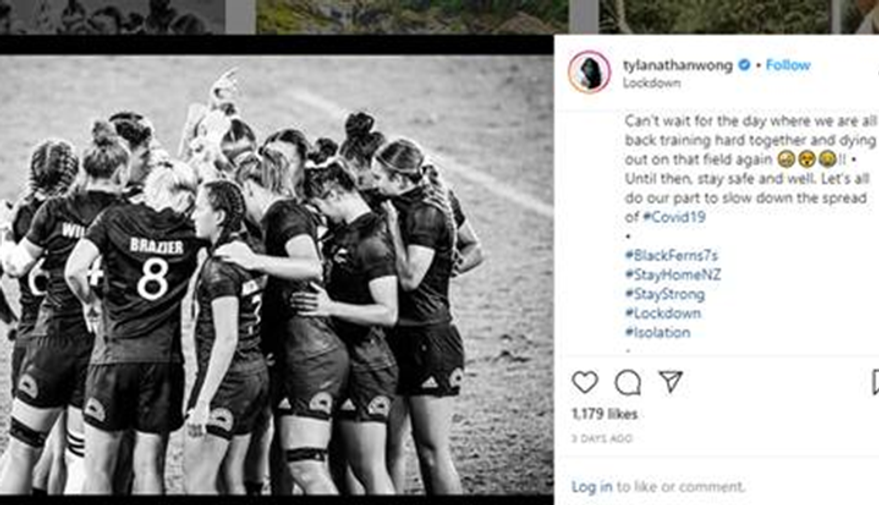This screenshot has height=505, width=879.
Task: Open the #BlackFerns7s hashtag
Action: click(671, 256)
